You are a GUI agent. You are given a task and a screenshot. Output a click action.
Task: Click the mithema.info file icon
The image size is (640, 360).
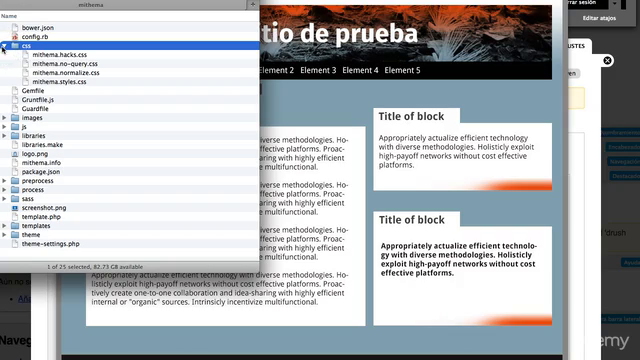(15, 163)
